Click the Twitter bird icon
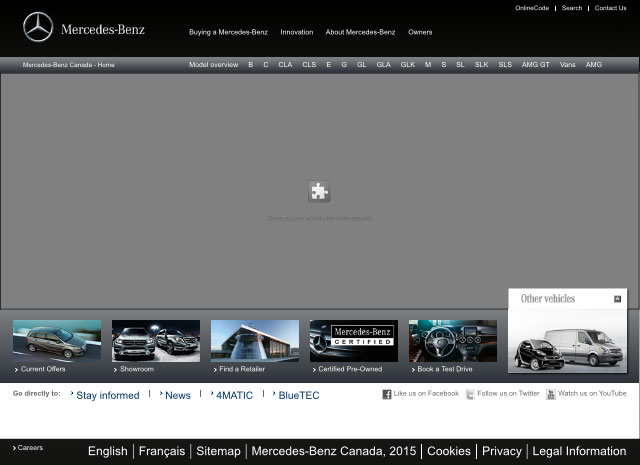The image size is (640, 465). [x=470, y=394]
